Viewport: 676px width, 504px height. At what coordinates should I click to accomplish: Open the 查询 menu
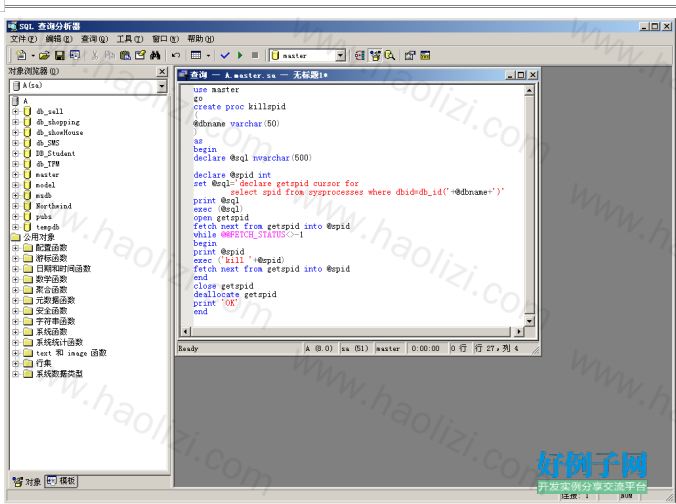pos(94,39)
